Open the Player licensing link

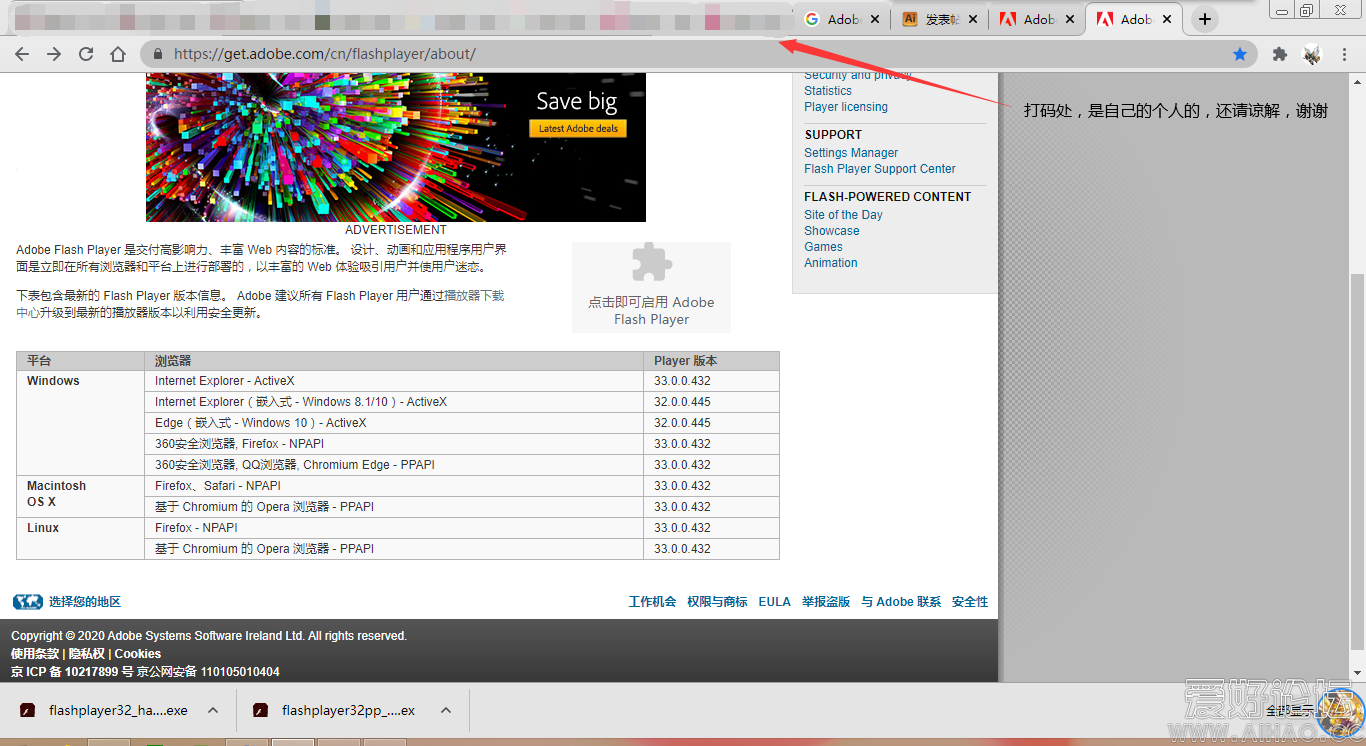[x=845, y=106]
